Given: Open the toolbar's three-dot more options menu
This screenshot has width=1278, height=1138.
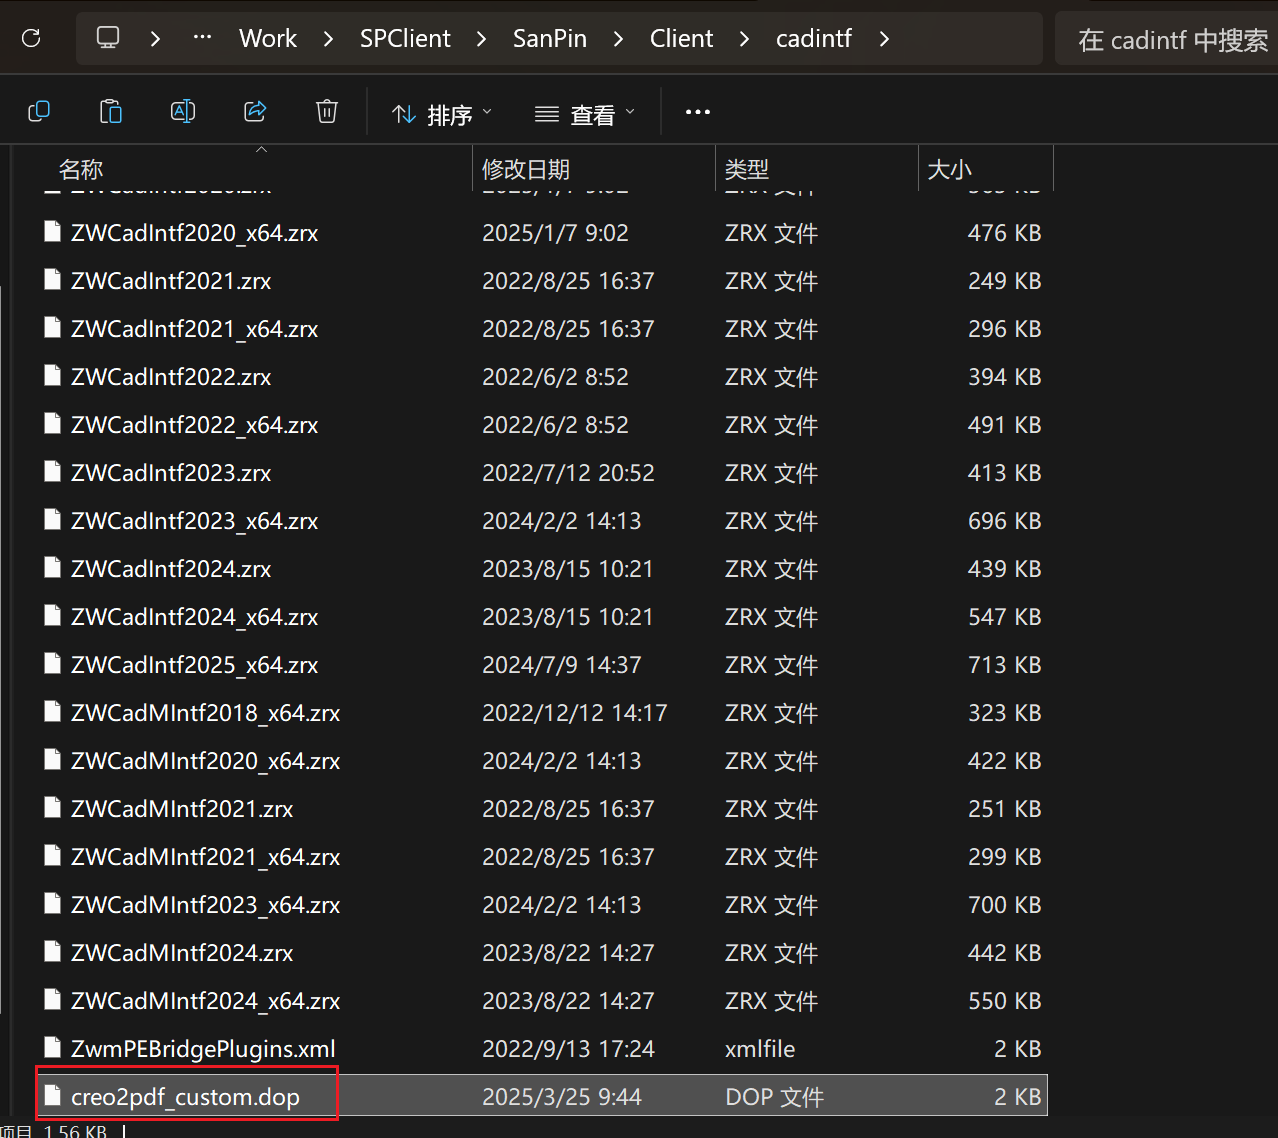Looking at the screenshot, I should coord(698,112).
